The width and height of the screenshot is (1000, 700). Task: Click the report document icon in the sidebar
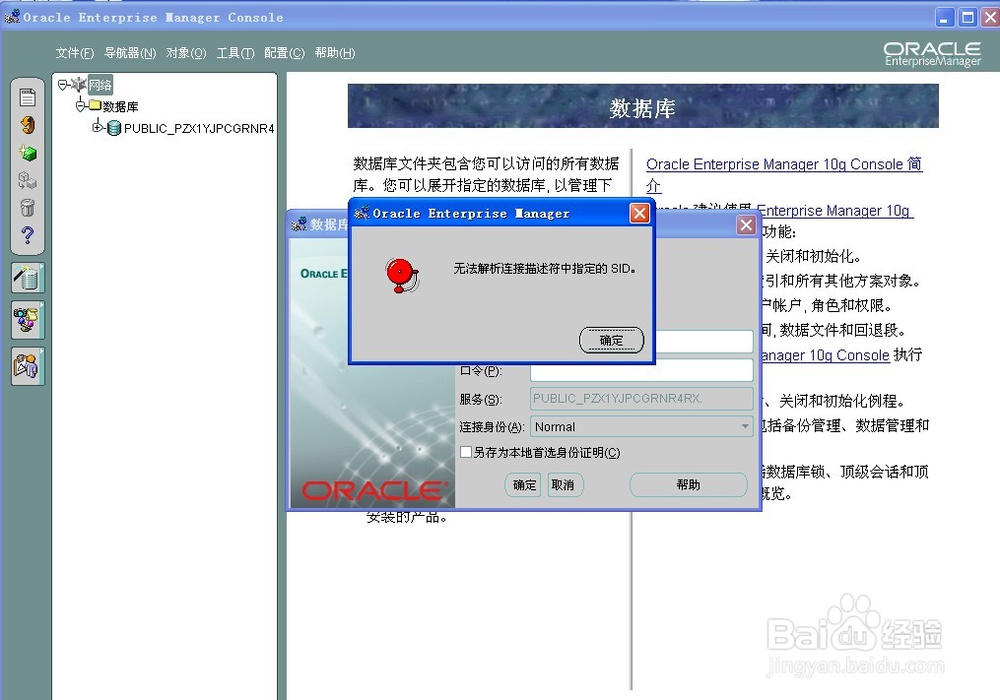click(27, 97)
